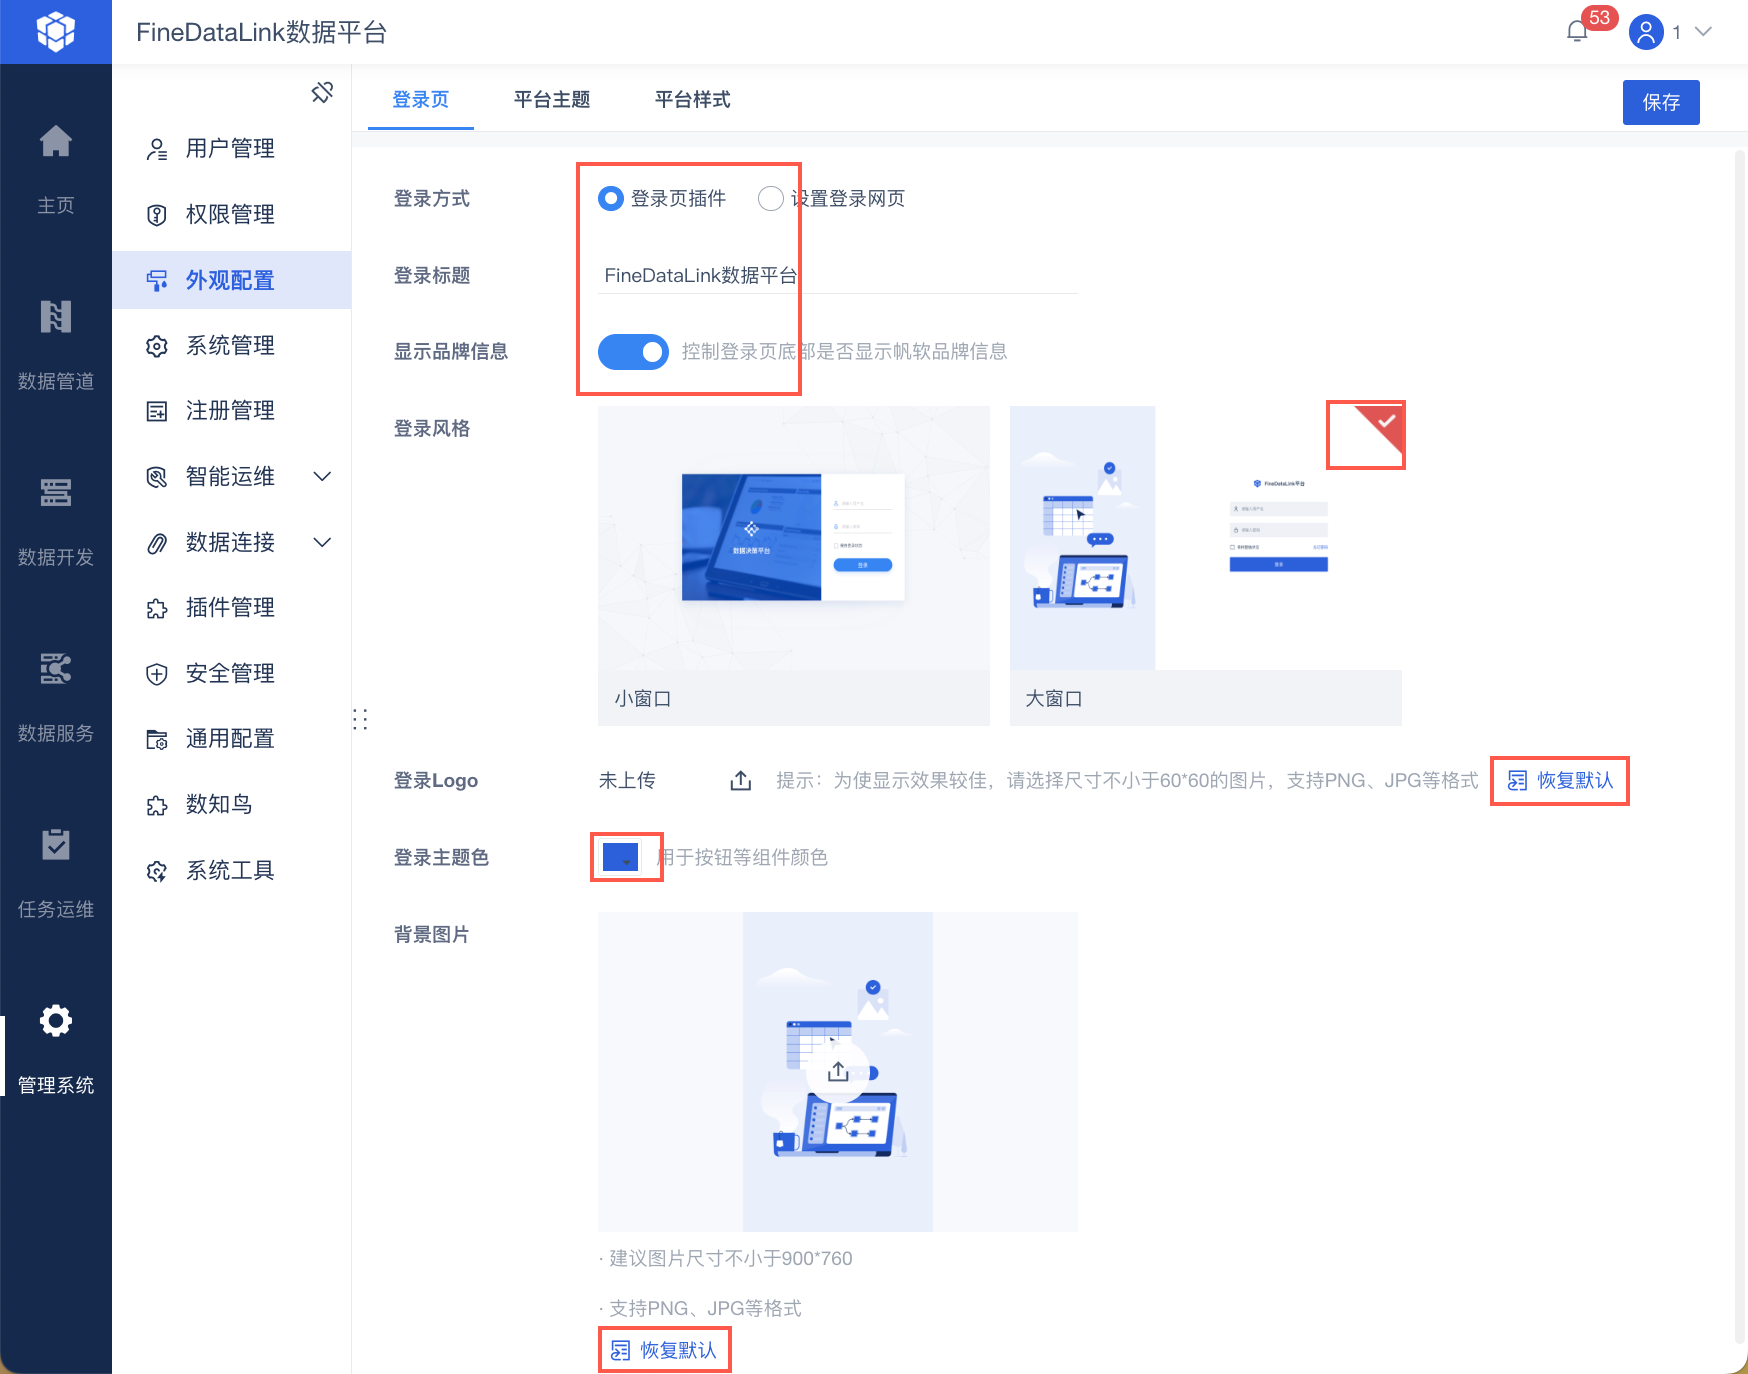1748x1374 pixels.
Task: Click the sidebar resize handle dots
Action: coord(361,719)
